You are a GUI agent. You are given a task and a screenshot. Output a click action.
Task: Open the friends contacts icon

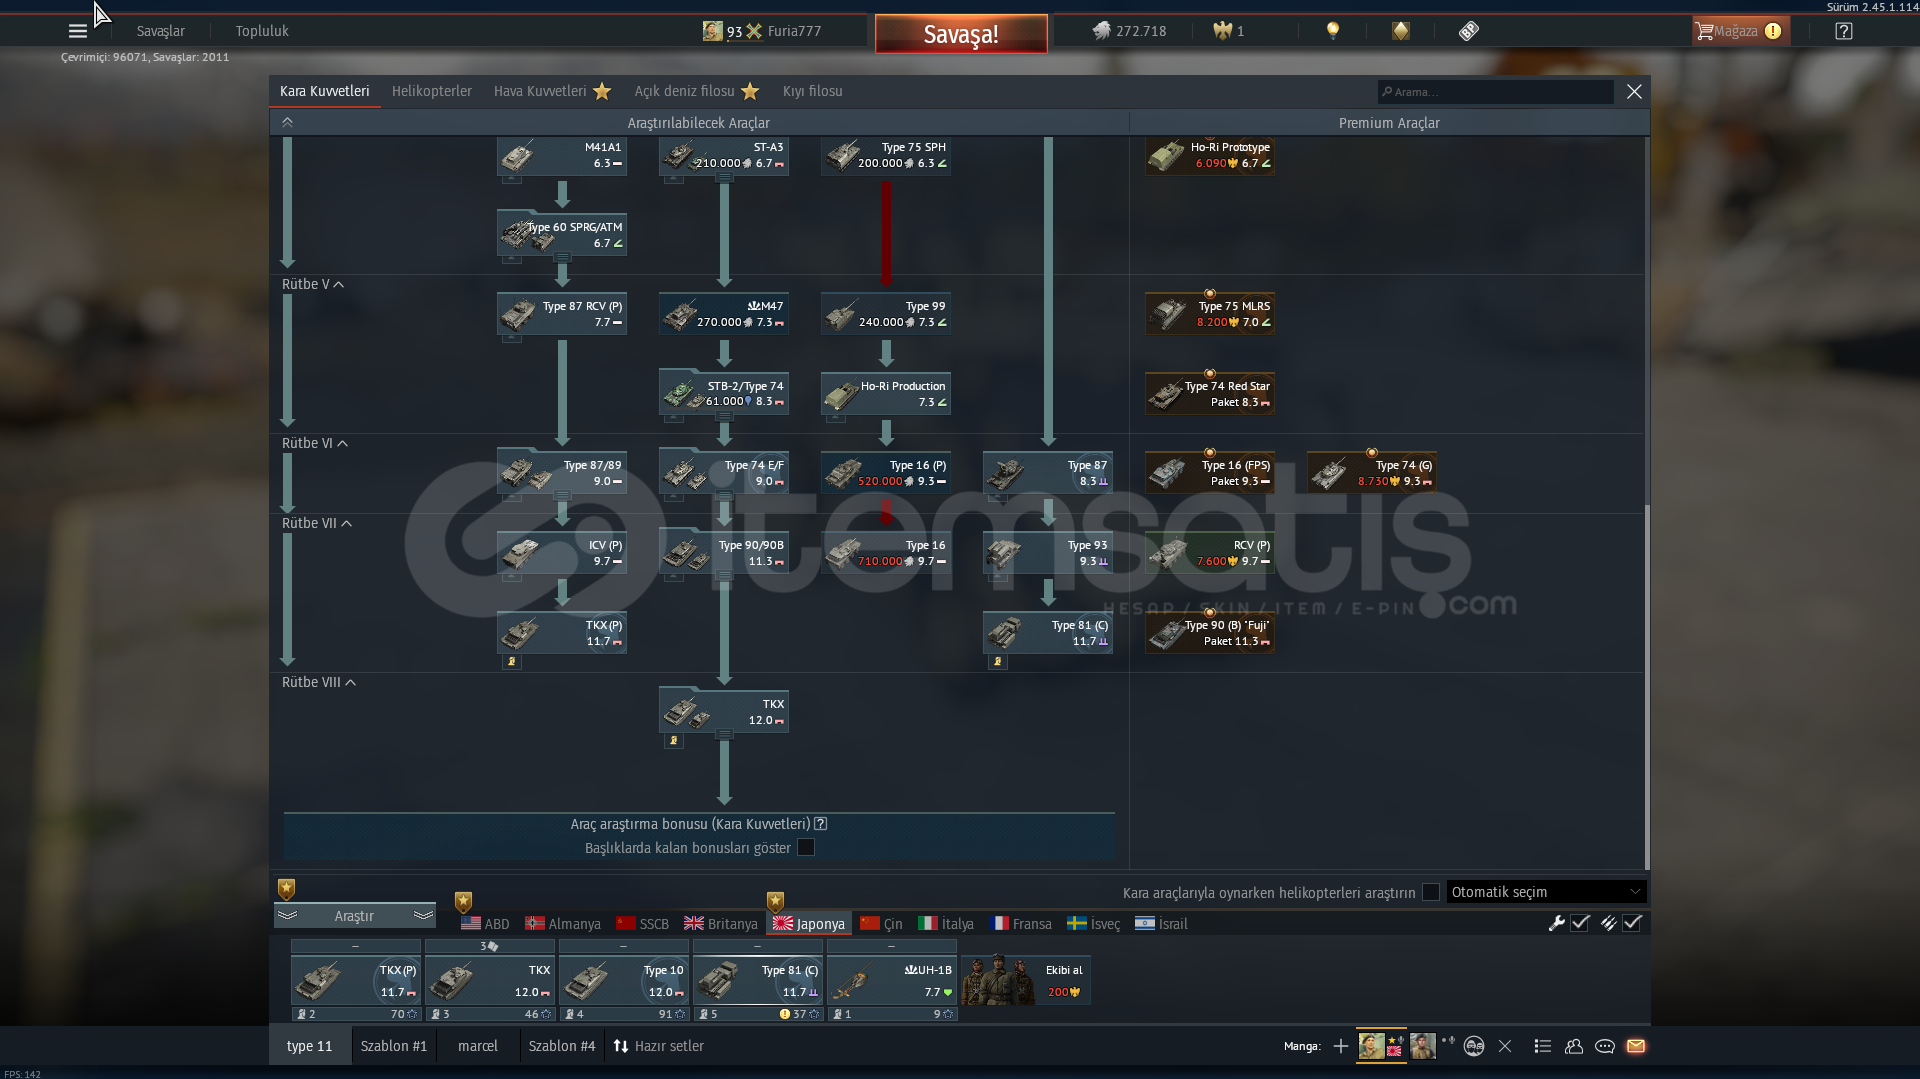click(x=1574, y=1046)
